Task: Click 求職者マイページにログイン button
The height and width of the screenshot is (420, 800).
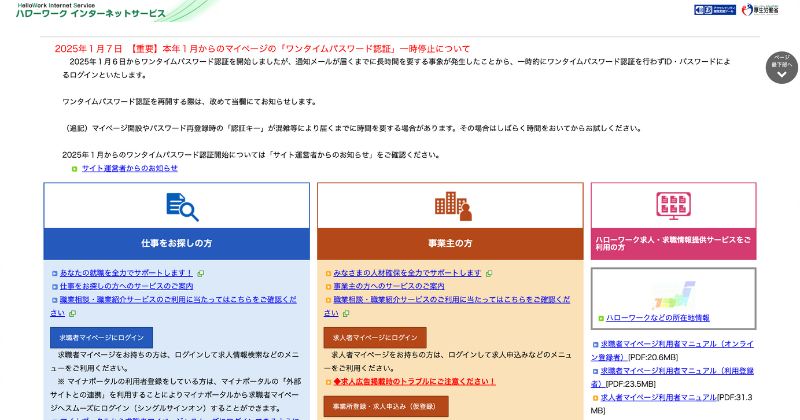Action: [x=102, y=337]
